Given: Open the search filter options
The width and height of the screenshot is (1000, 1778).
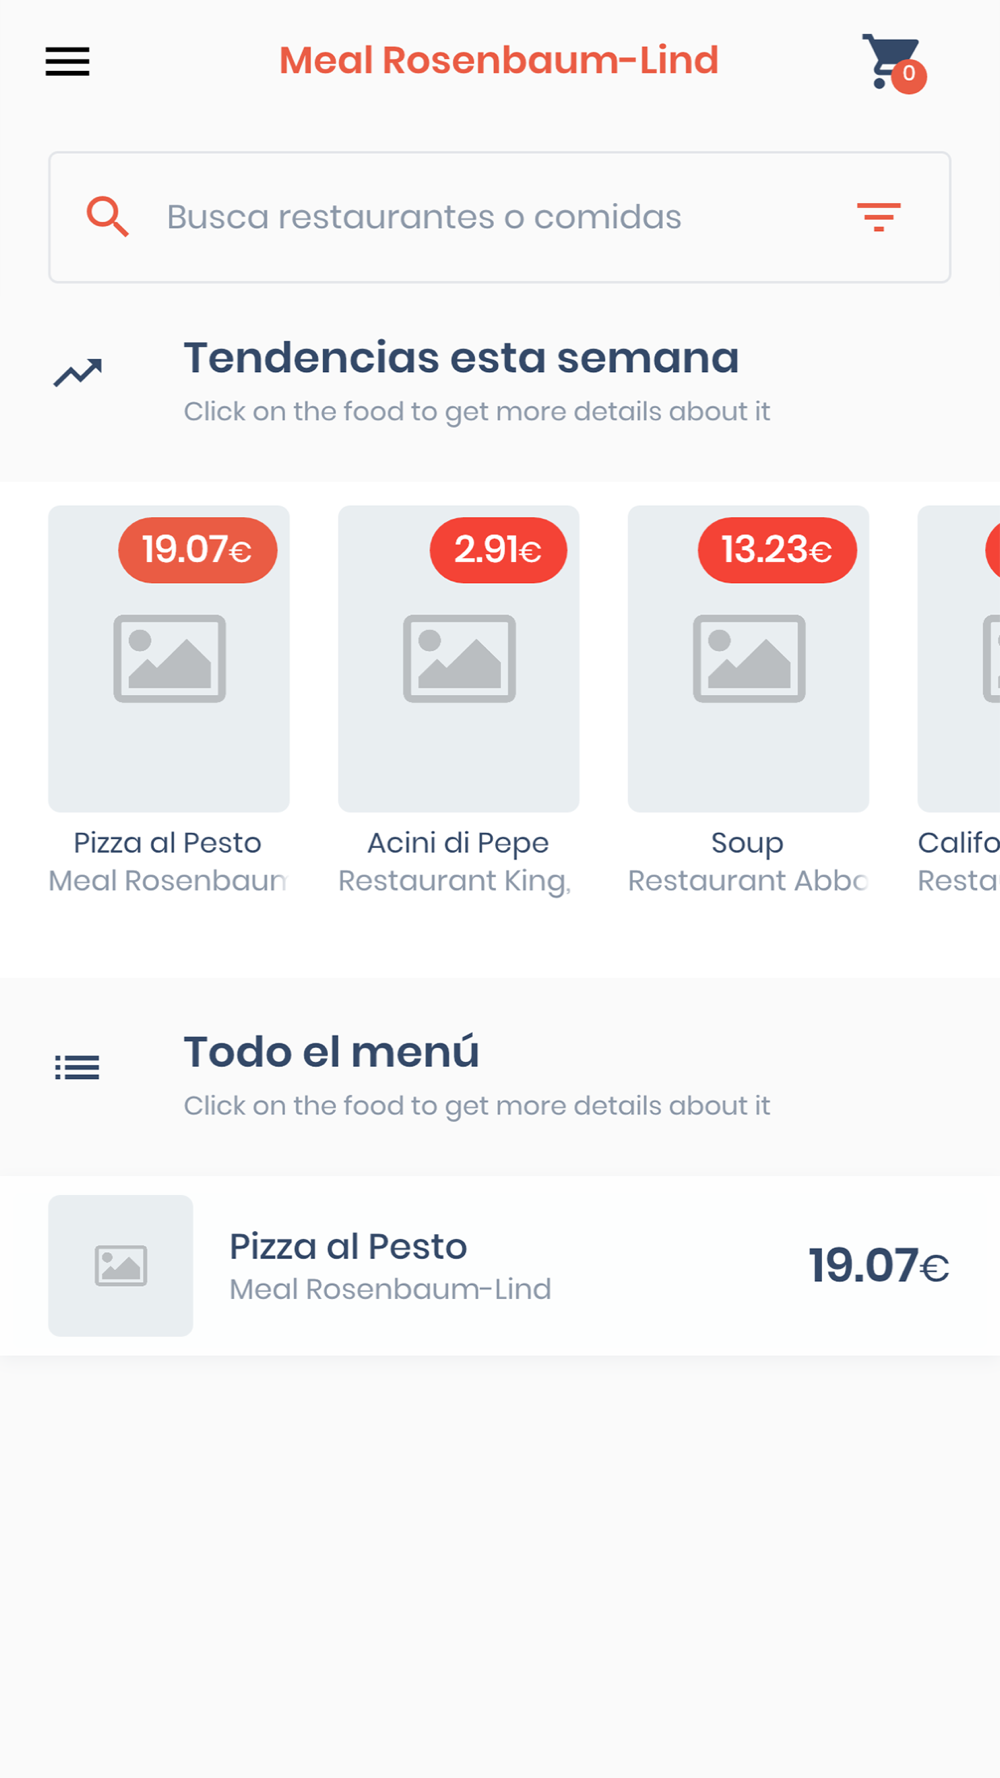Looking at the screenshot, I should click(879, 217).
